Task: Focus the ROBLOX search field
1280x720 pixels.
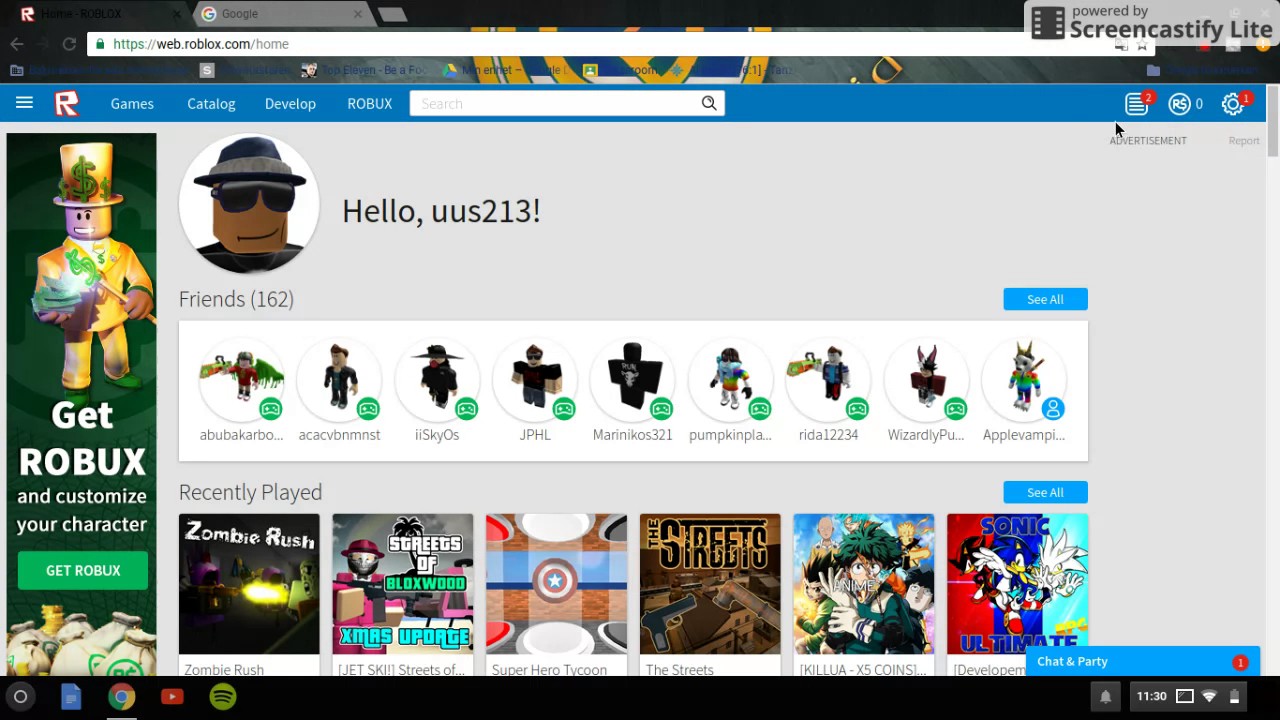Action: coord(555,104)
